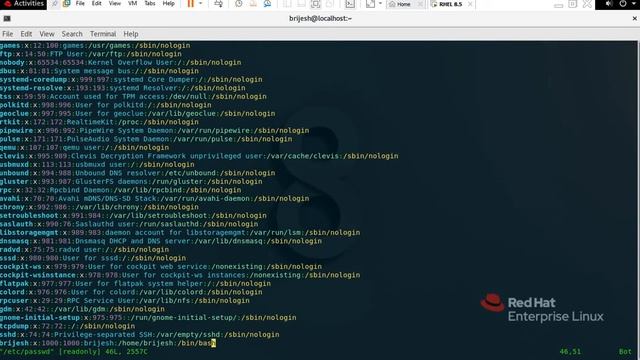Click the 'clevis' Decryption Framework line
640x360 pixels.
[x=199, y=156]
